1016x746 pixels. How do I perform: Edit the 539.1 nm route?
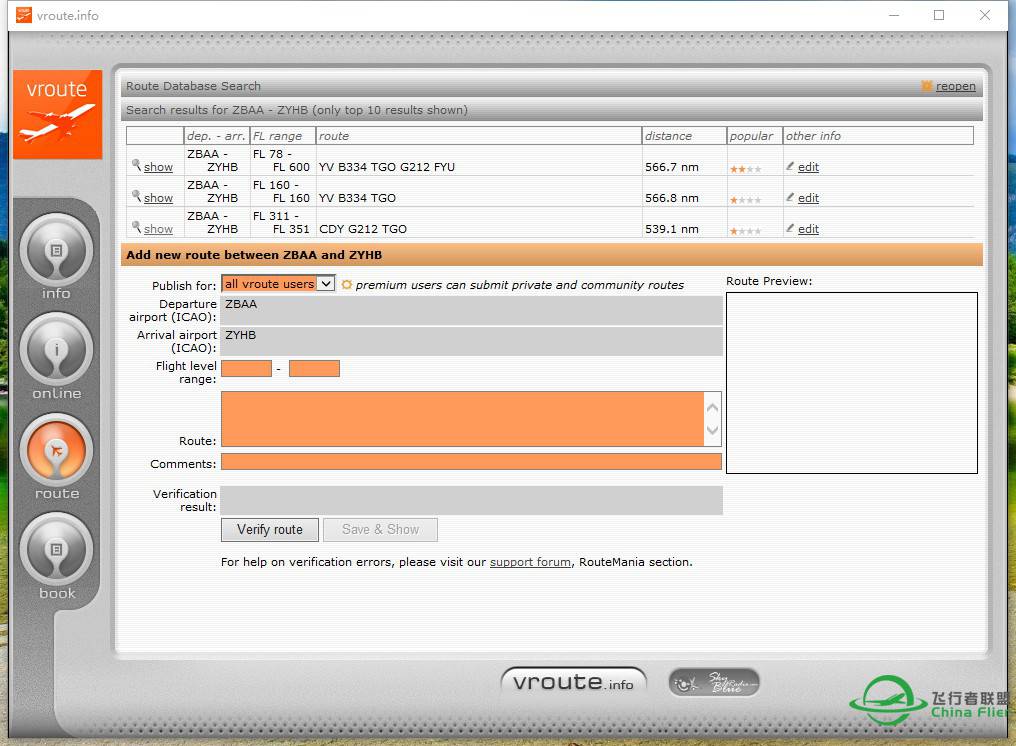pos(808,229)
